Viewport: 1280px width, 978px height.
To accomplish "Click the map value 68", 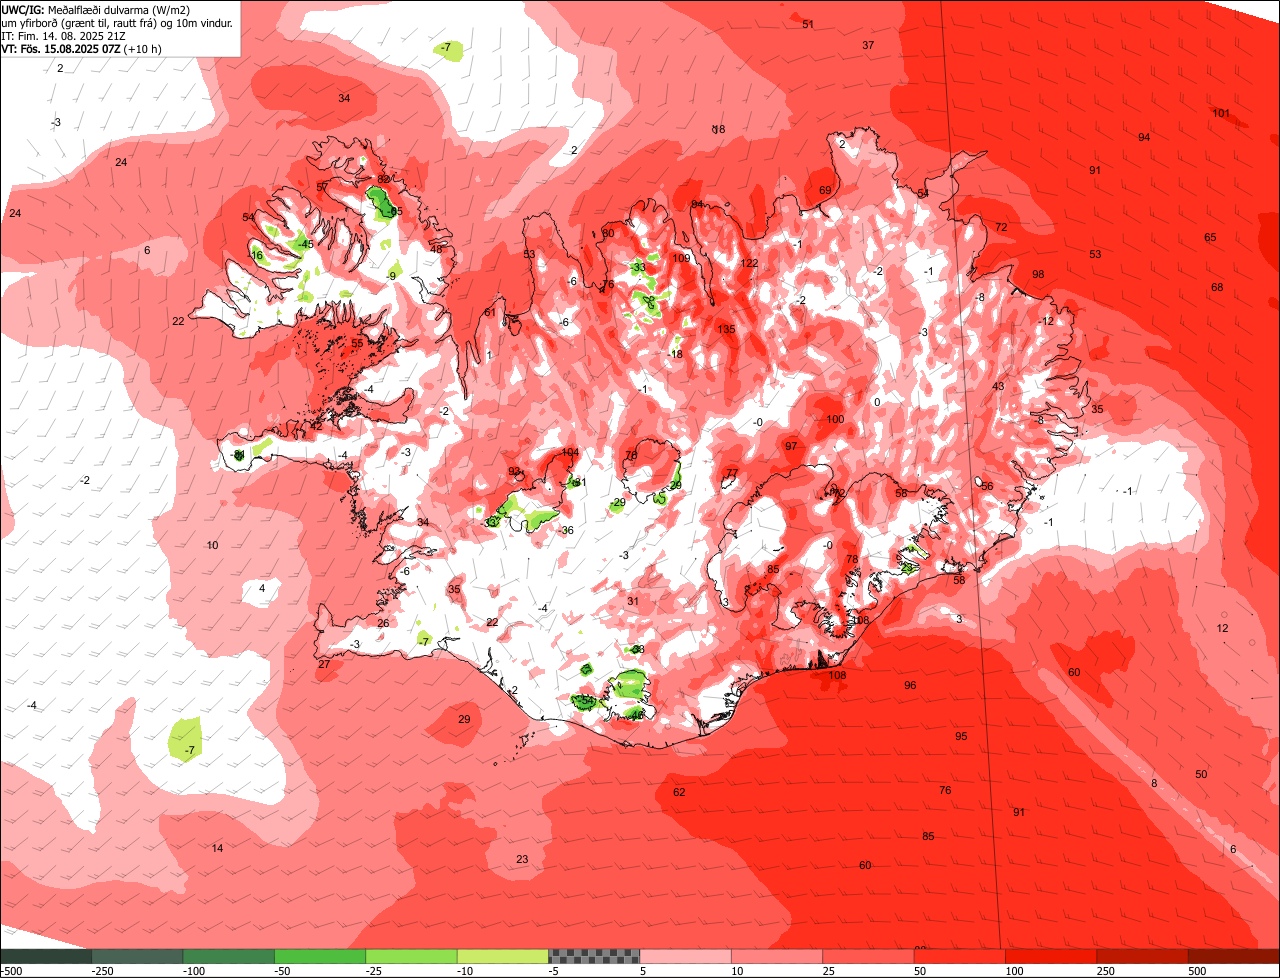I will pos(1217,287).
